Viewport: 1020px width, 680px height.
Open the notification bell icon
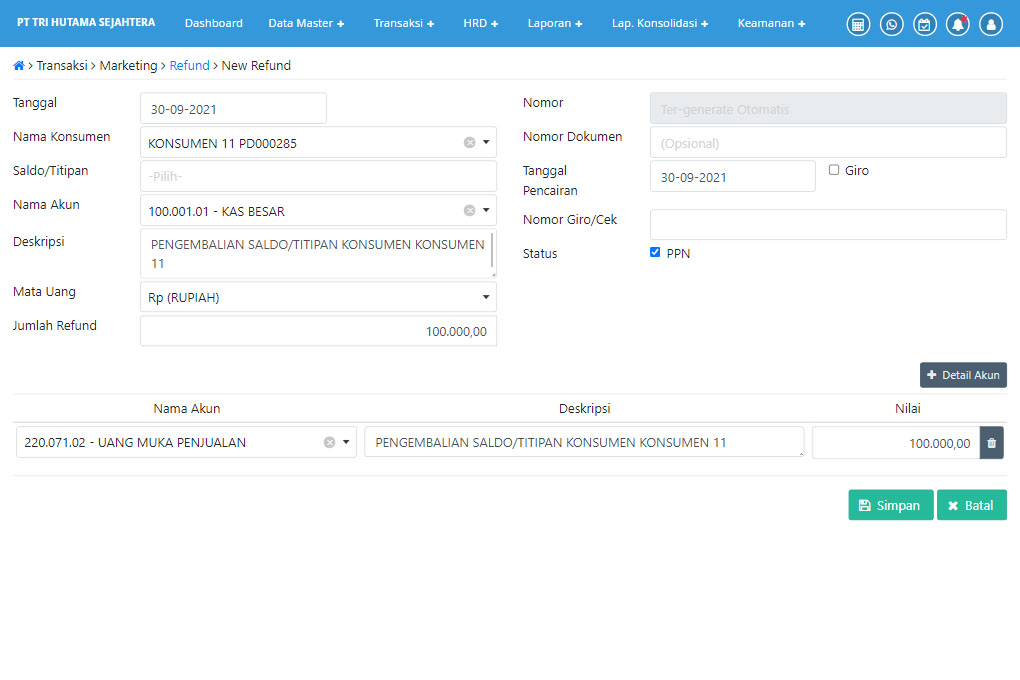(x=958, y=24)
